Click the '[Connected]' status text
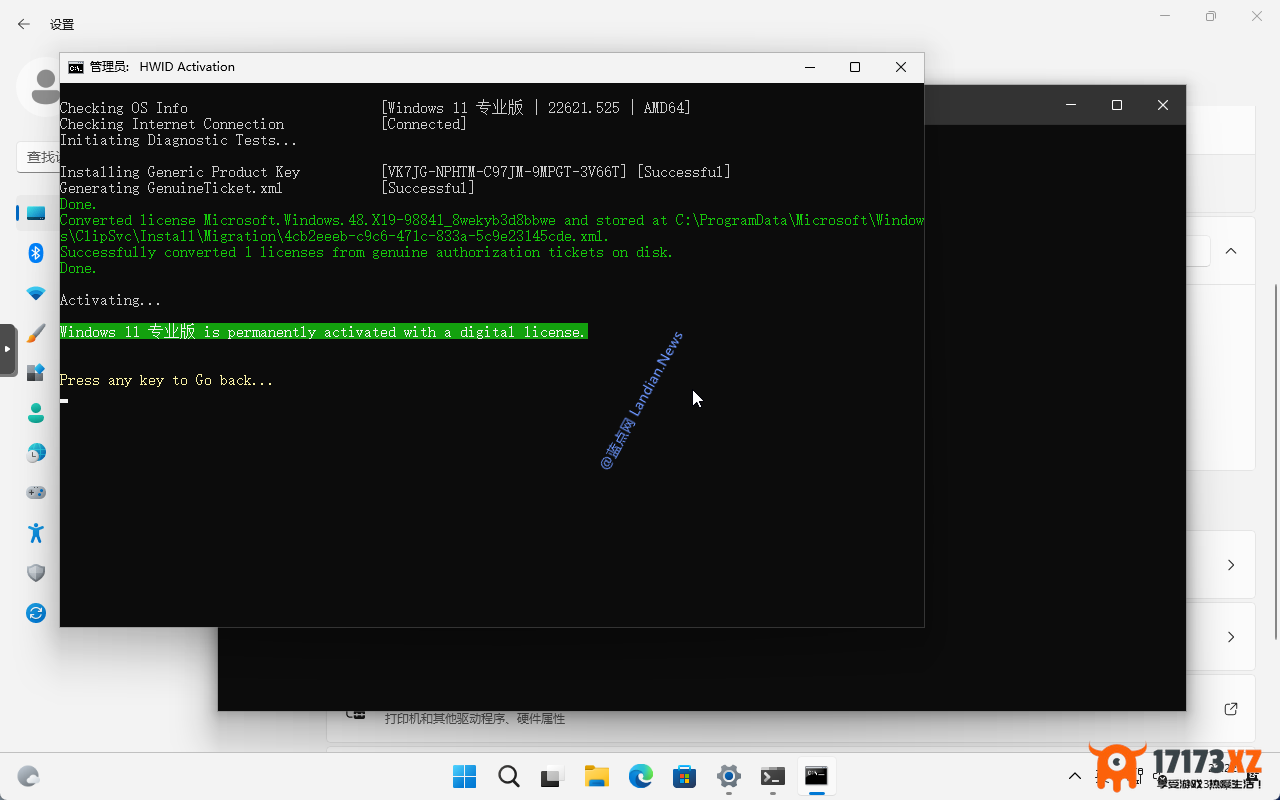 tap(424, 124)
